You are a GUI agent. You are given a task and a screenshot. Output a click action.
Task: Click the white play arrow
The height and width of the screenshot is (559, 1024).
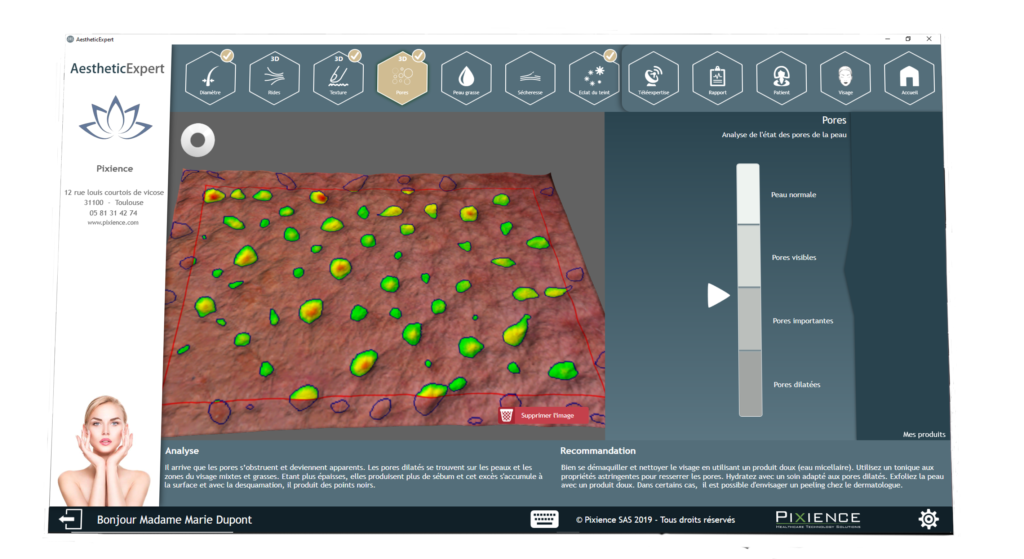(718, 295)
